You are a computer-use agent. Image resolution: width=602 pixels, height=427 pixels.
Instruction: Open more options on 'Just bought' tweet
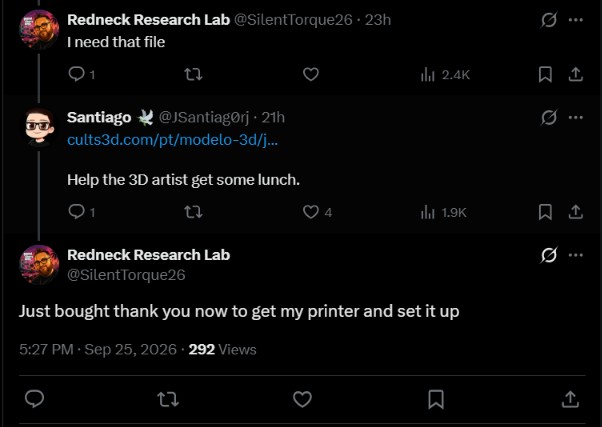[x=576, y=255]
